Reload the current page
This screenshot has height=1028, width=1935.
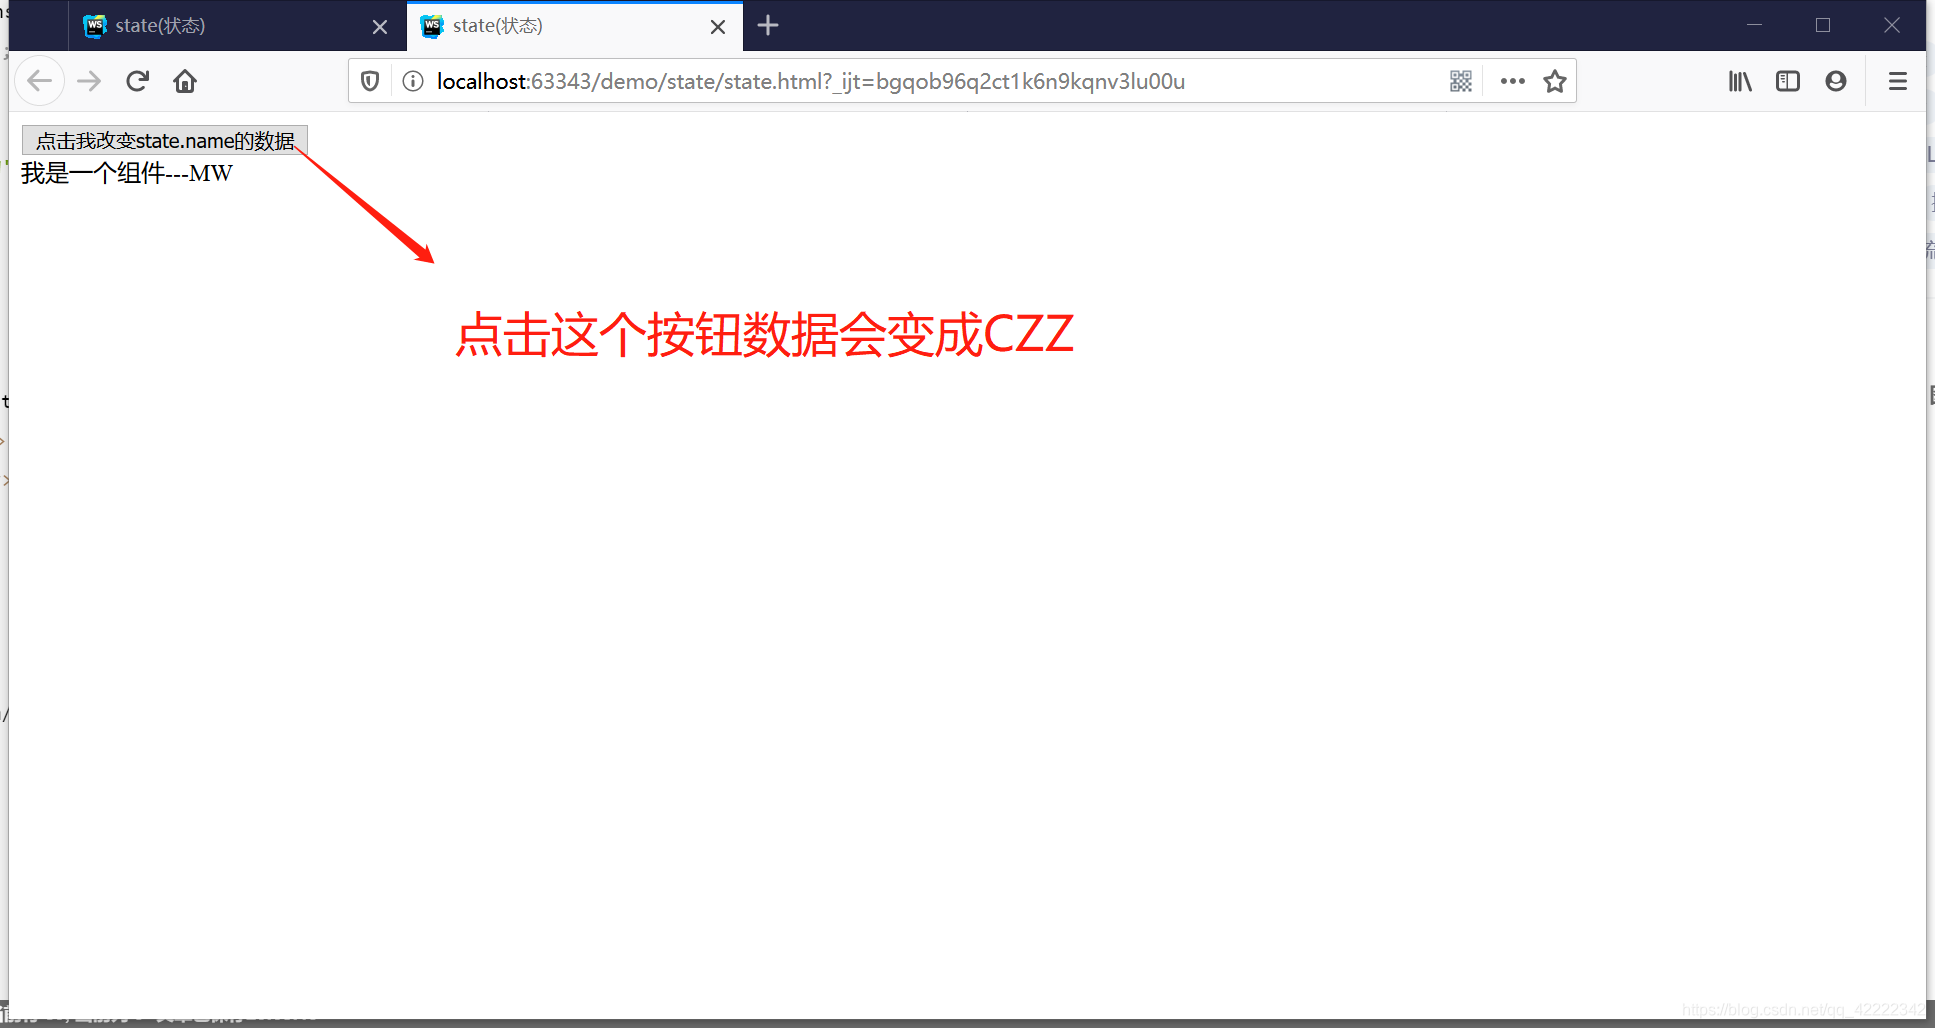coord(137,81)
